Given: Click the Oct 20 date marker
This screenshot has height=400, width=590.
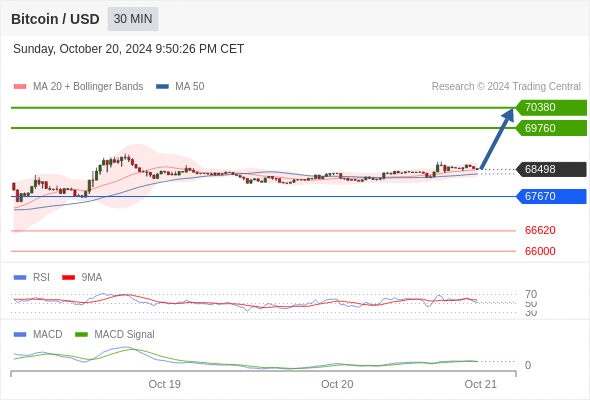Looking at the screenshot, I should coord(337,384).
